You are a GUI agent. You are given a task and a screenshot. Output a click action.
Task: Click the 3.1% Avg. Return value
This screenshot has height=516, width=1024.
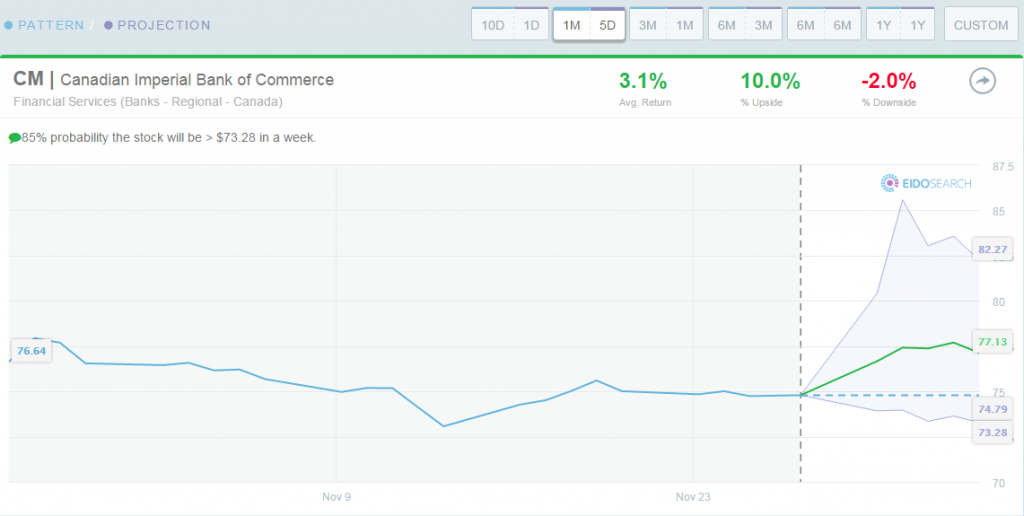(x=643, y=82)
